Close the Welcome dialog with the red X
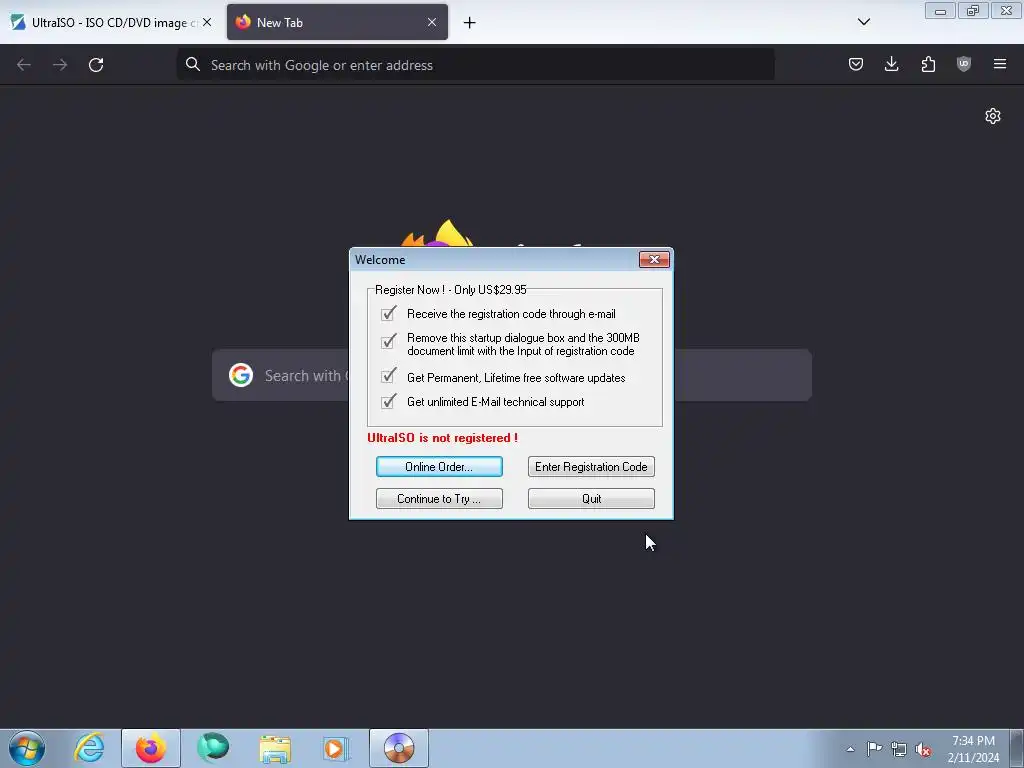Viewport: 1024px width, 768px height. point(654,259)
